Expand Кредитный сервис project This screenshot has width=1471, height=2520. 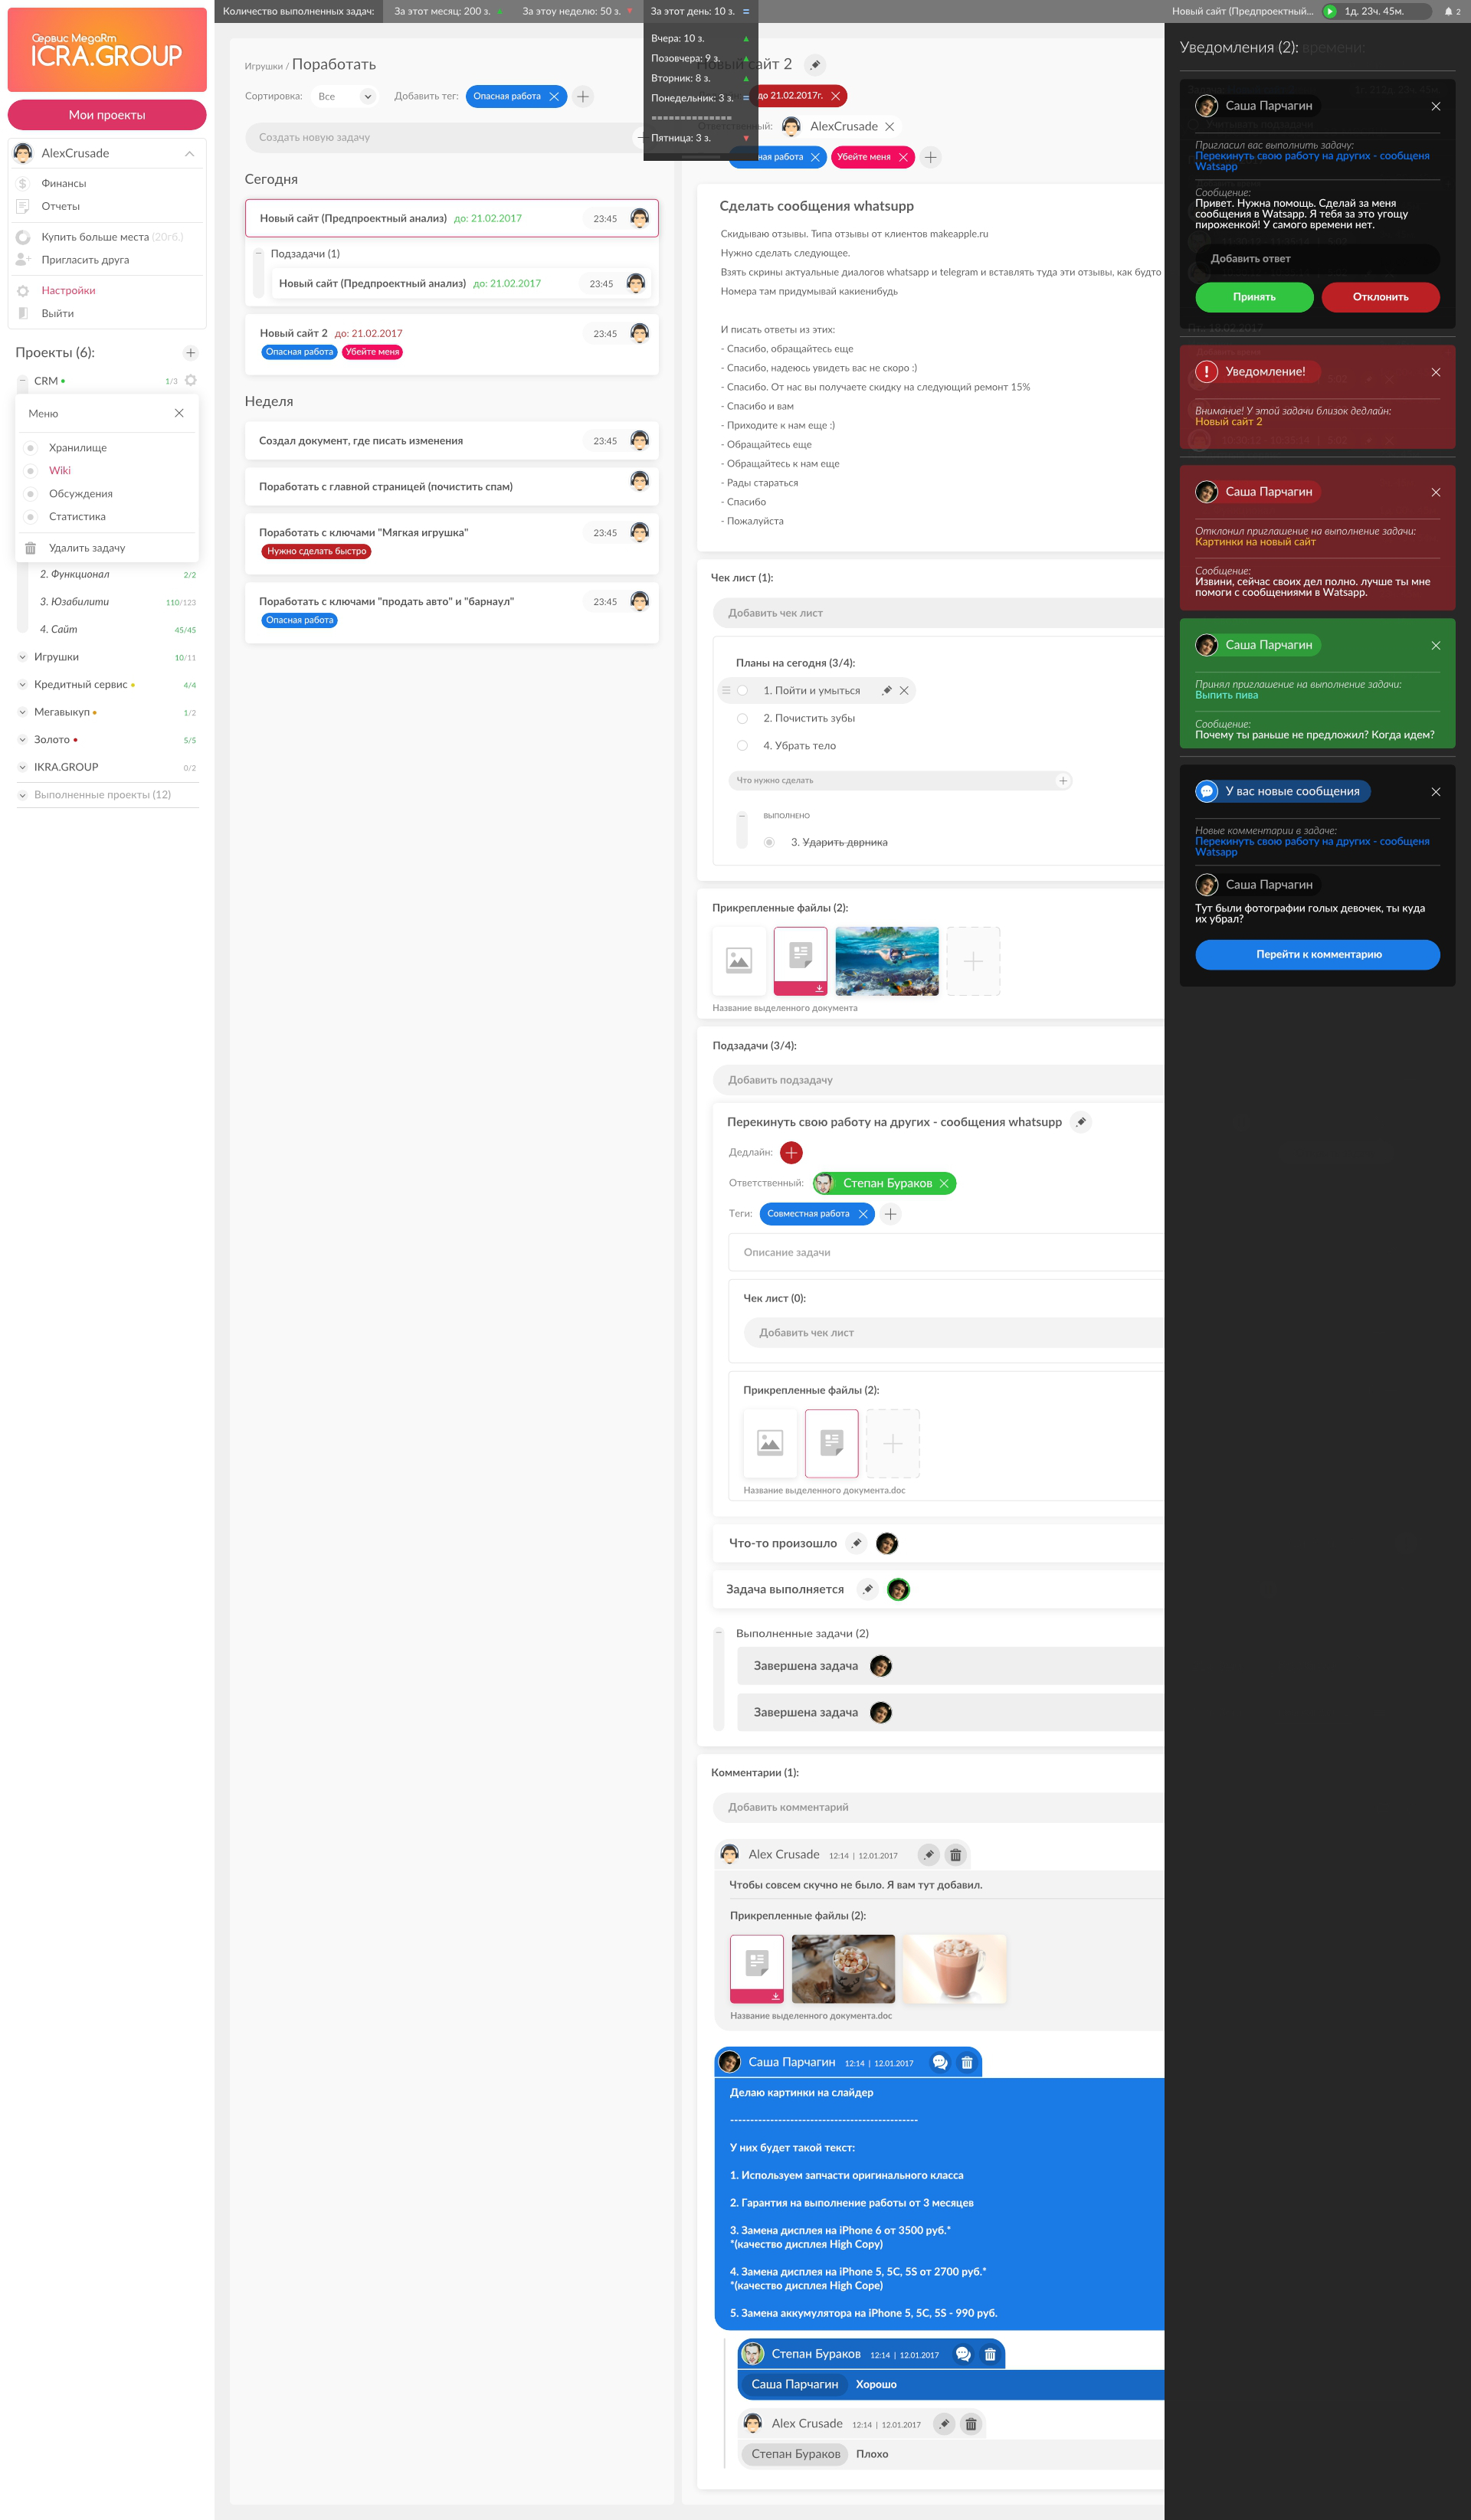[23, 685]
